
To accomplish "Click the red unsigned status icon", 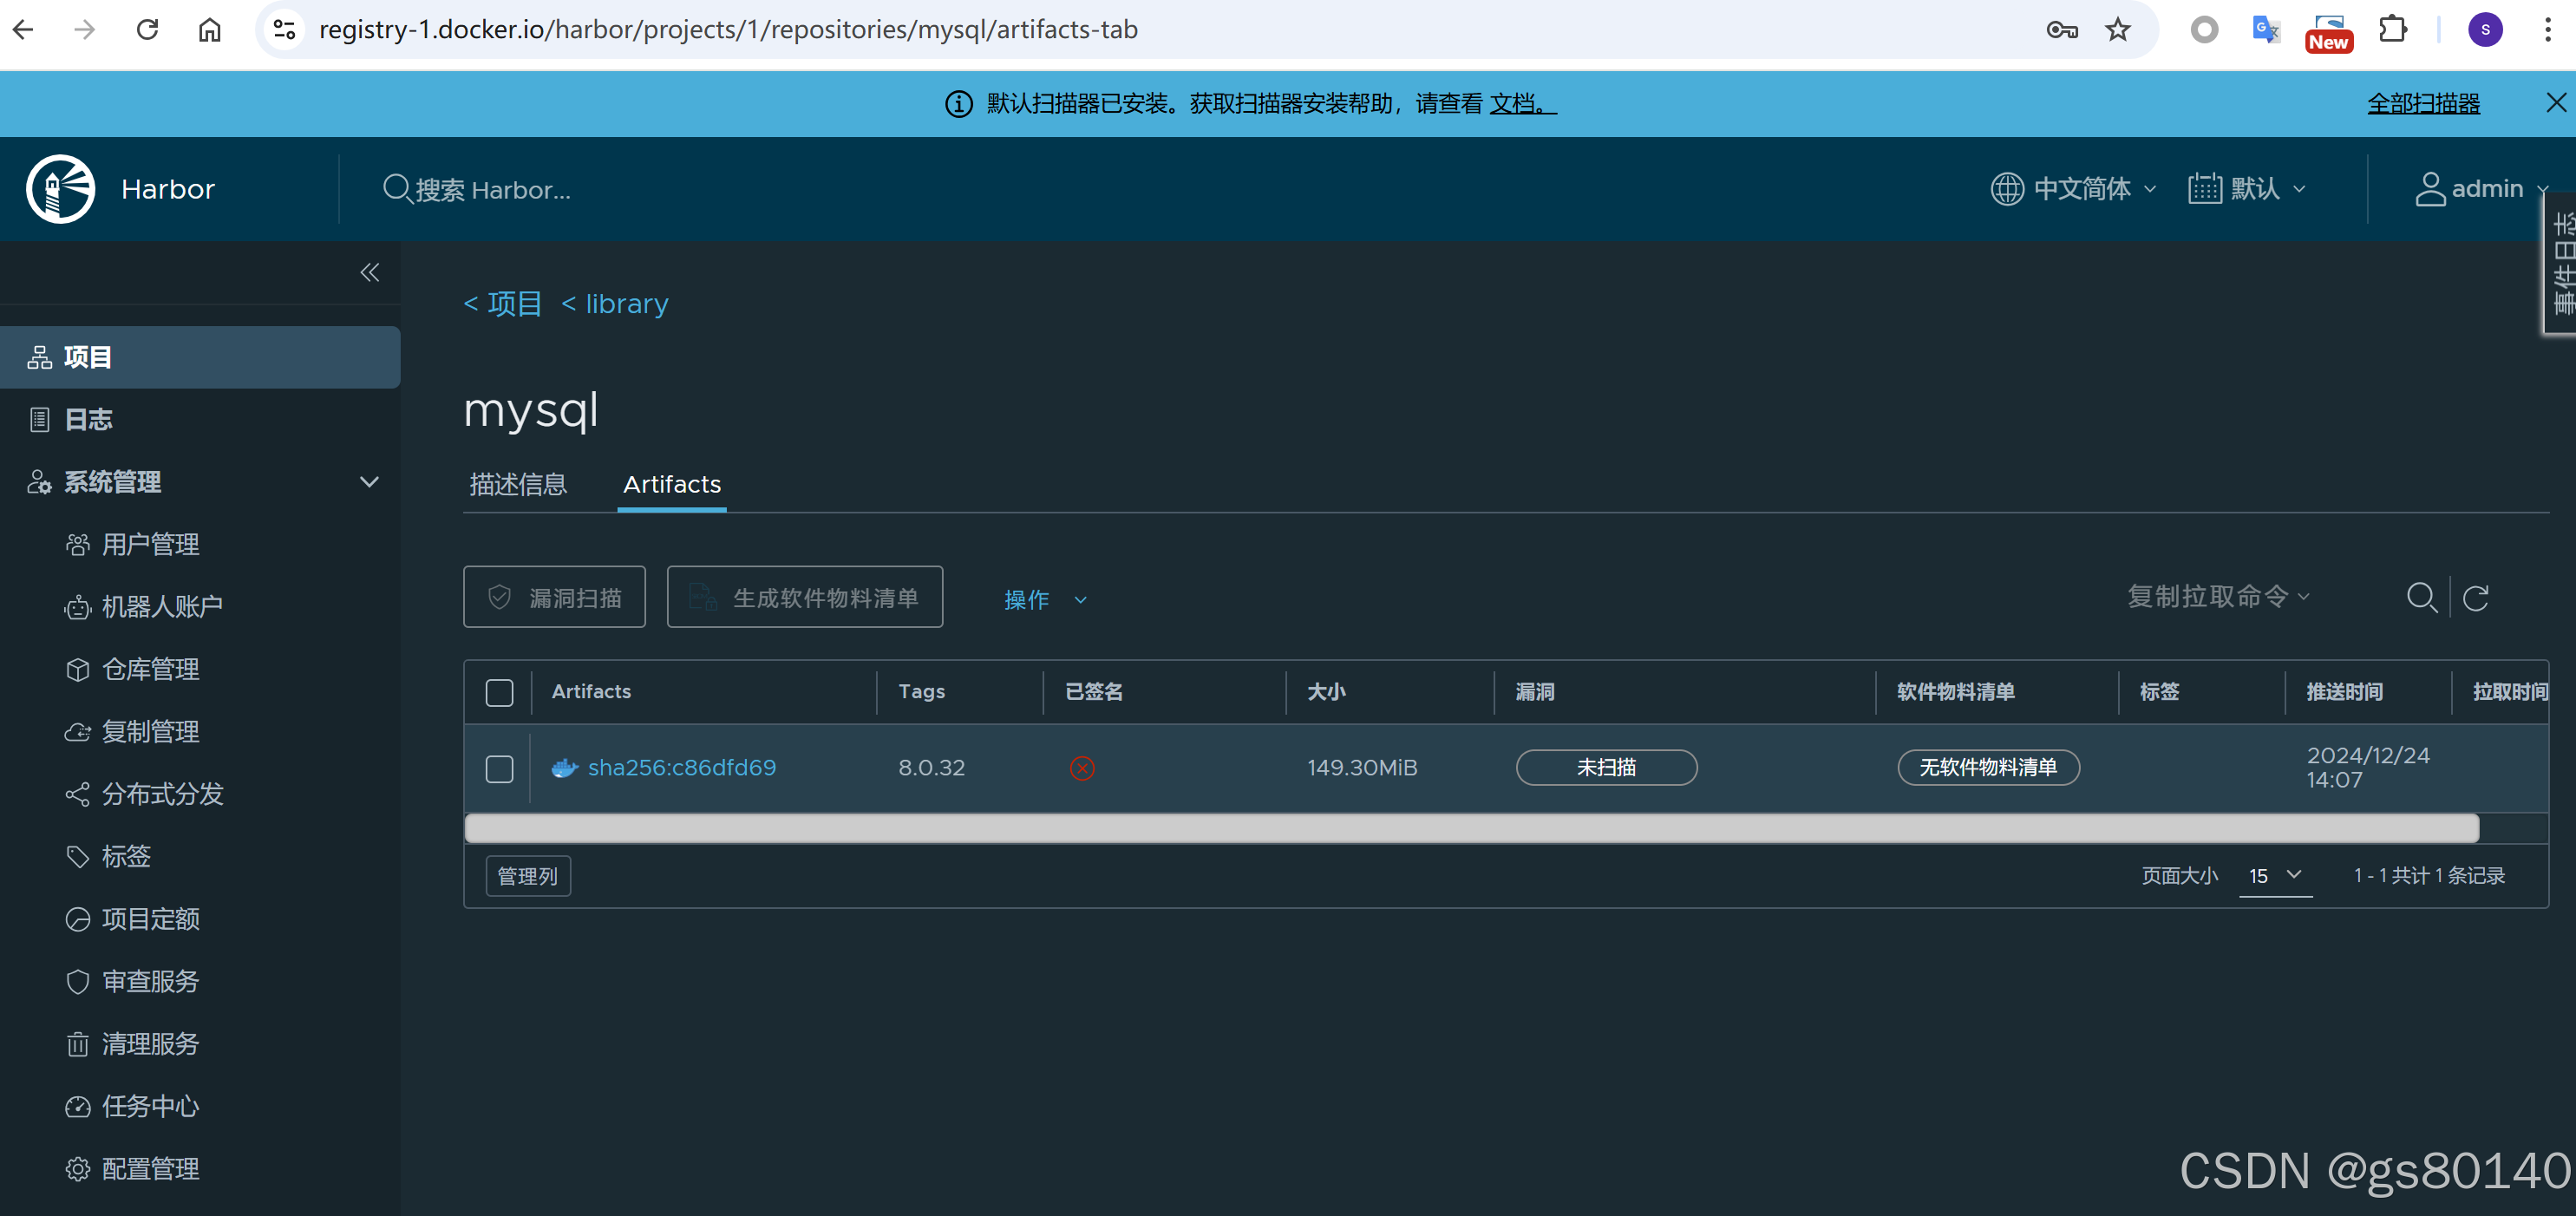I will click(x=1082, y=768).
